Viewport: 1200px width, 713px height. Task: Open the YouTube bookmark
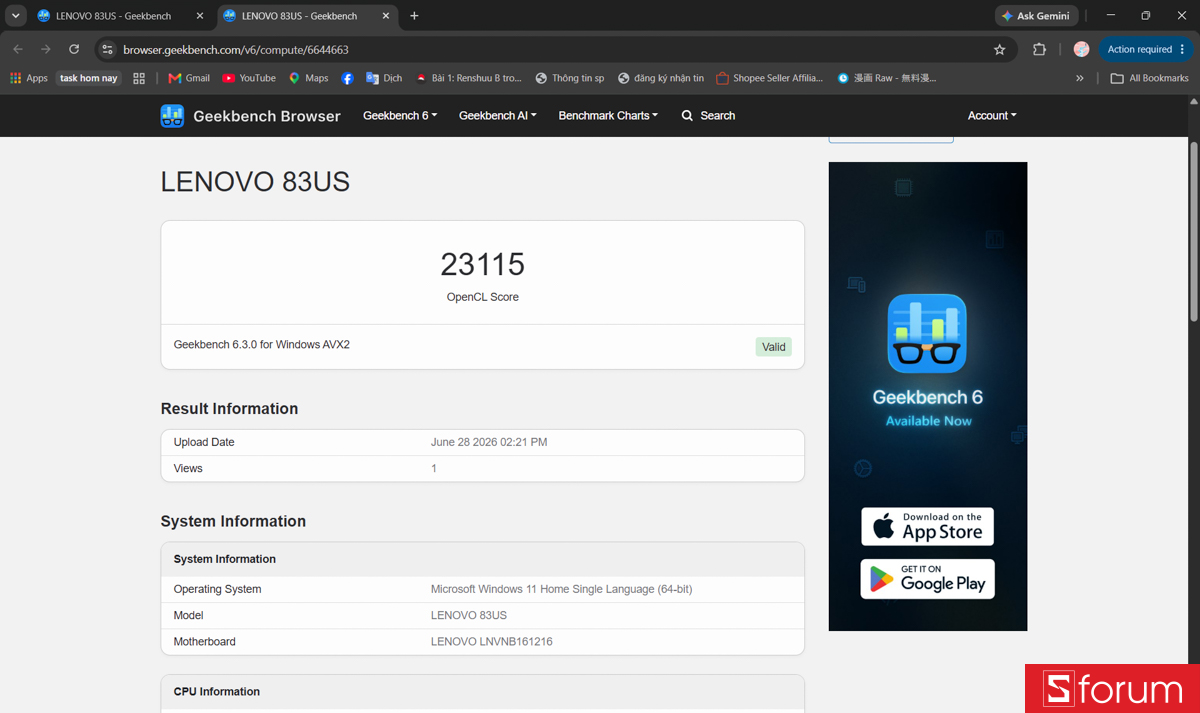pos(249,78)
